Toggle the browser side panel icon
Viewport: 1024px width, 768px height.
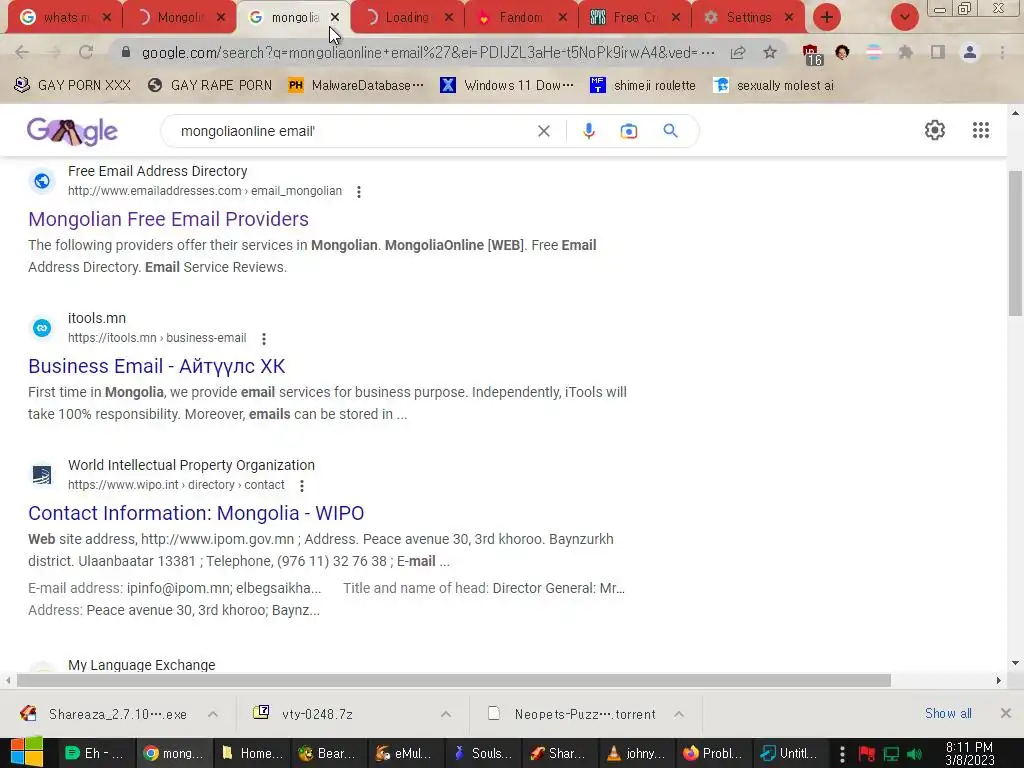click(x=938, y=52)
